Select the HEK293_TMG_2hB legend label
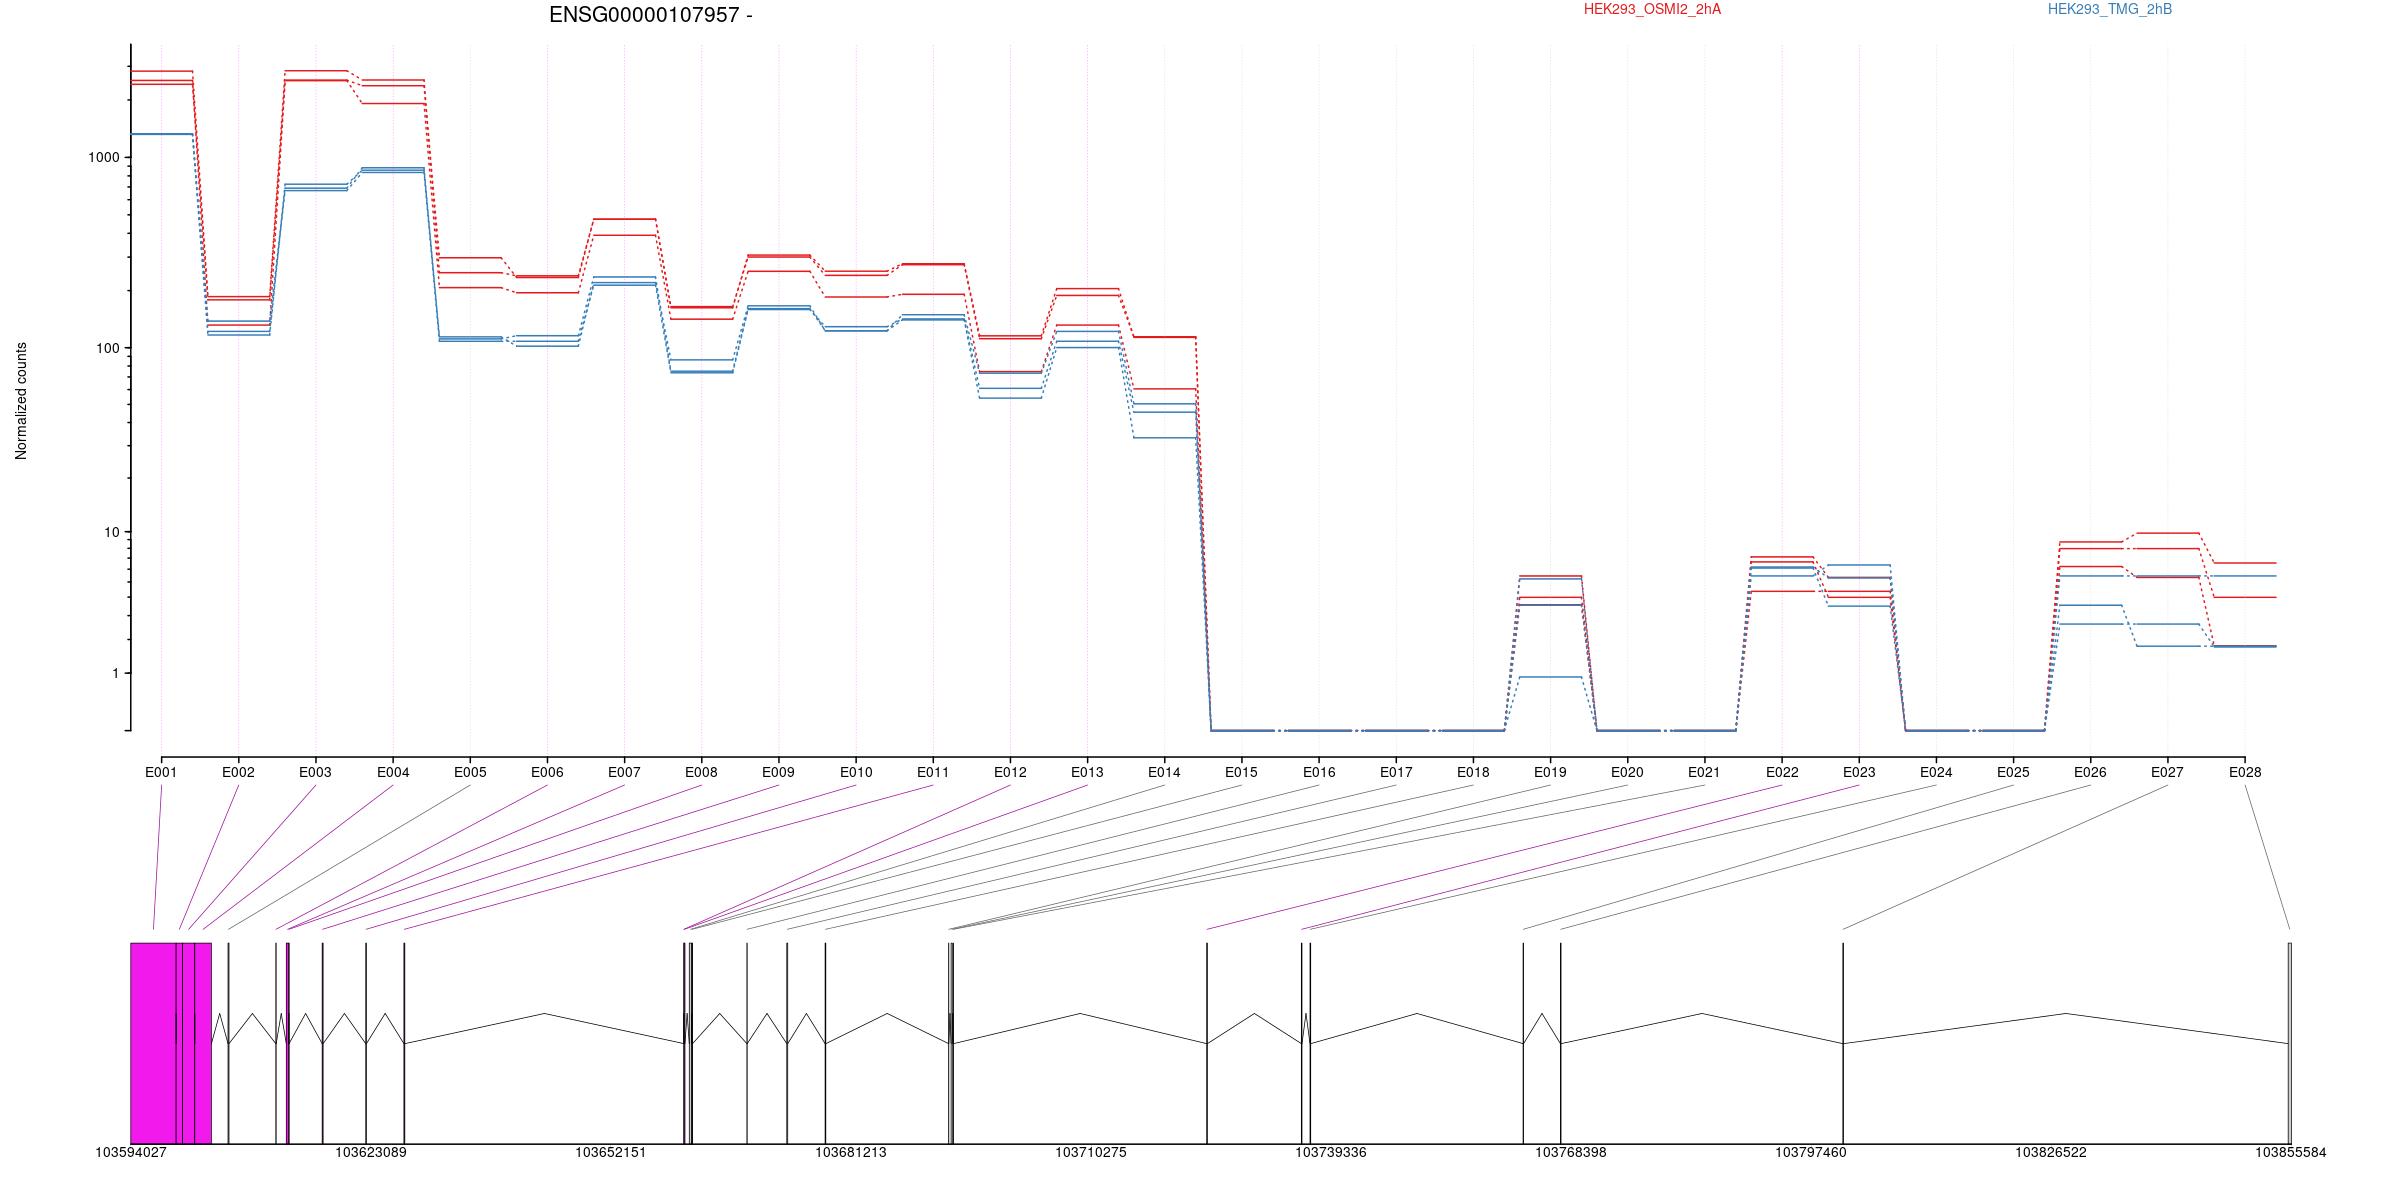Image resolution: width=2400 pixels, height=1200 pixels. pos(2110,9)
